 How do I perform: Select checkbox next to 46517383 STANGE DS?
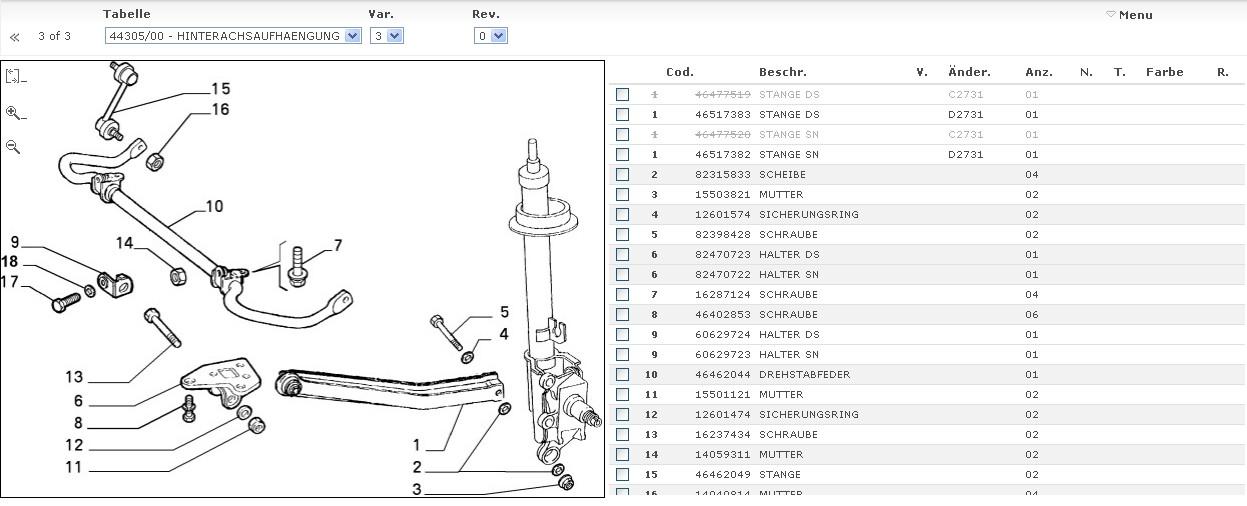tap(623, 115)
